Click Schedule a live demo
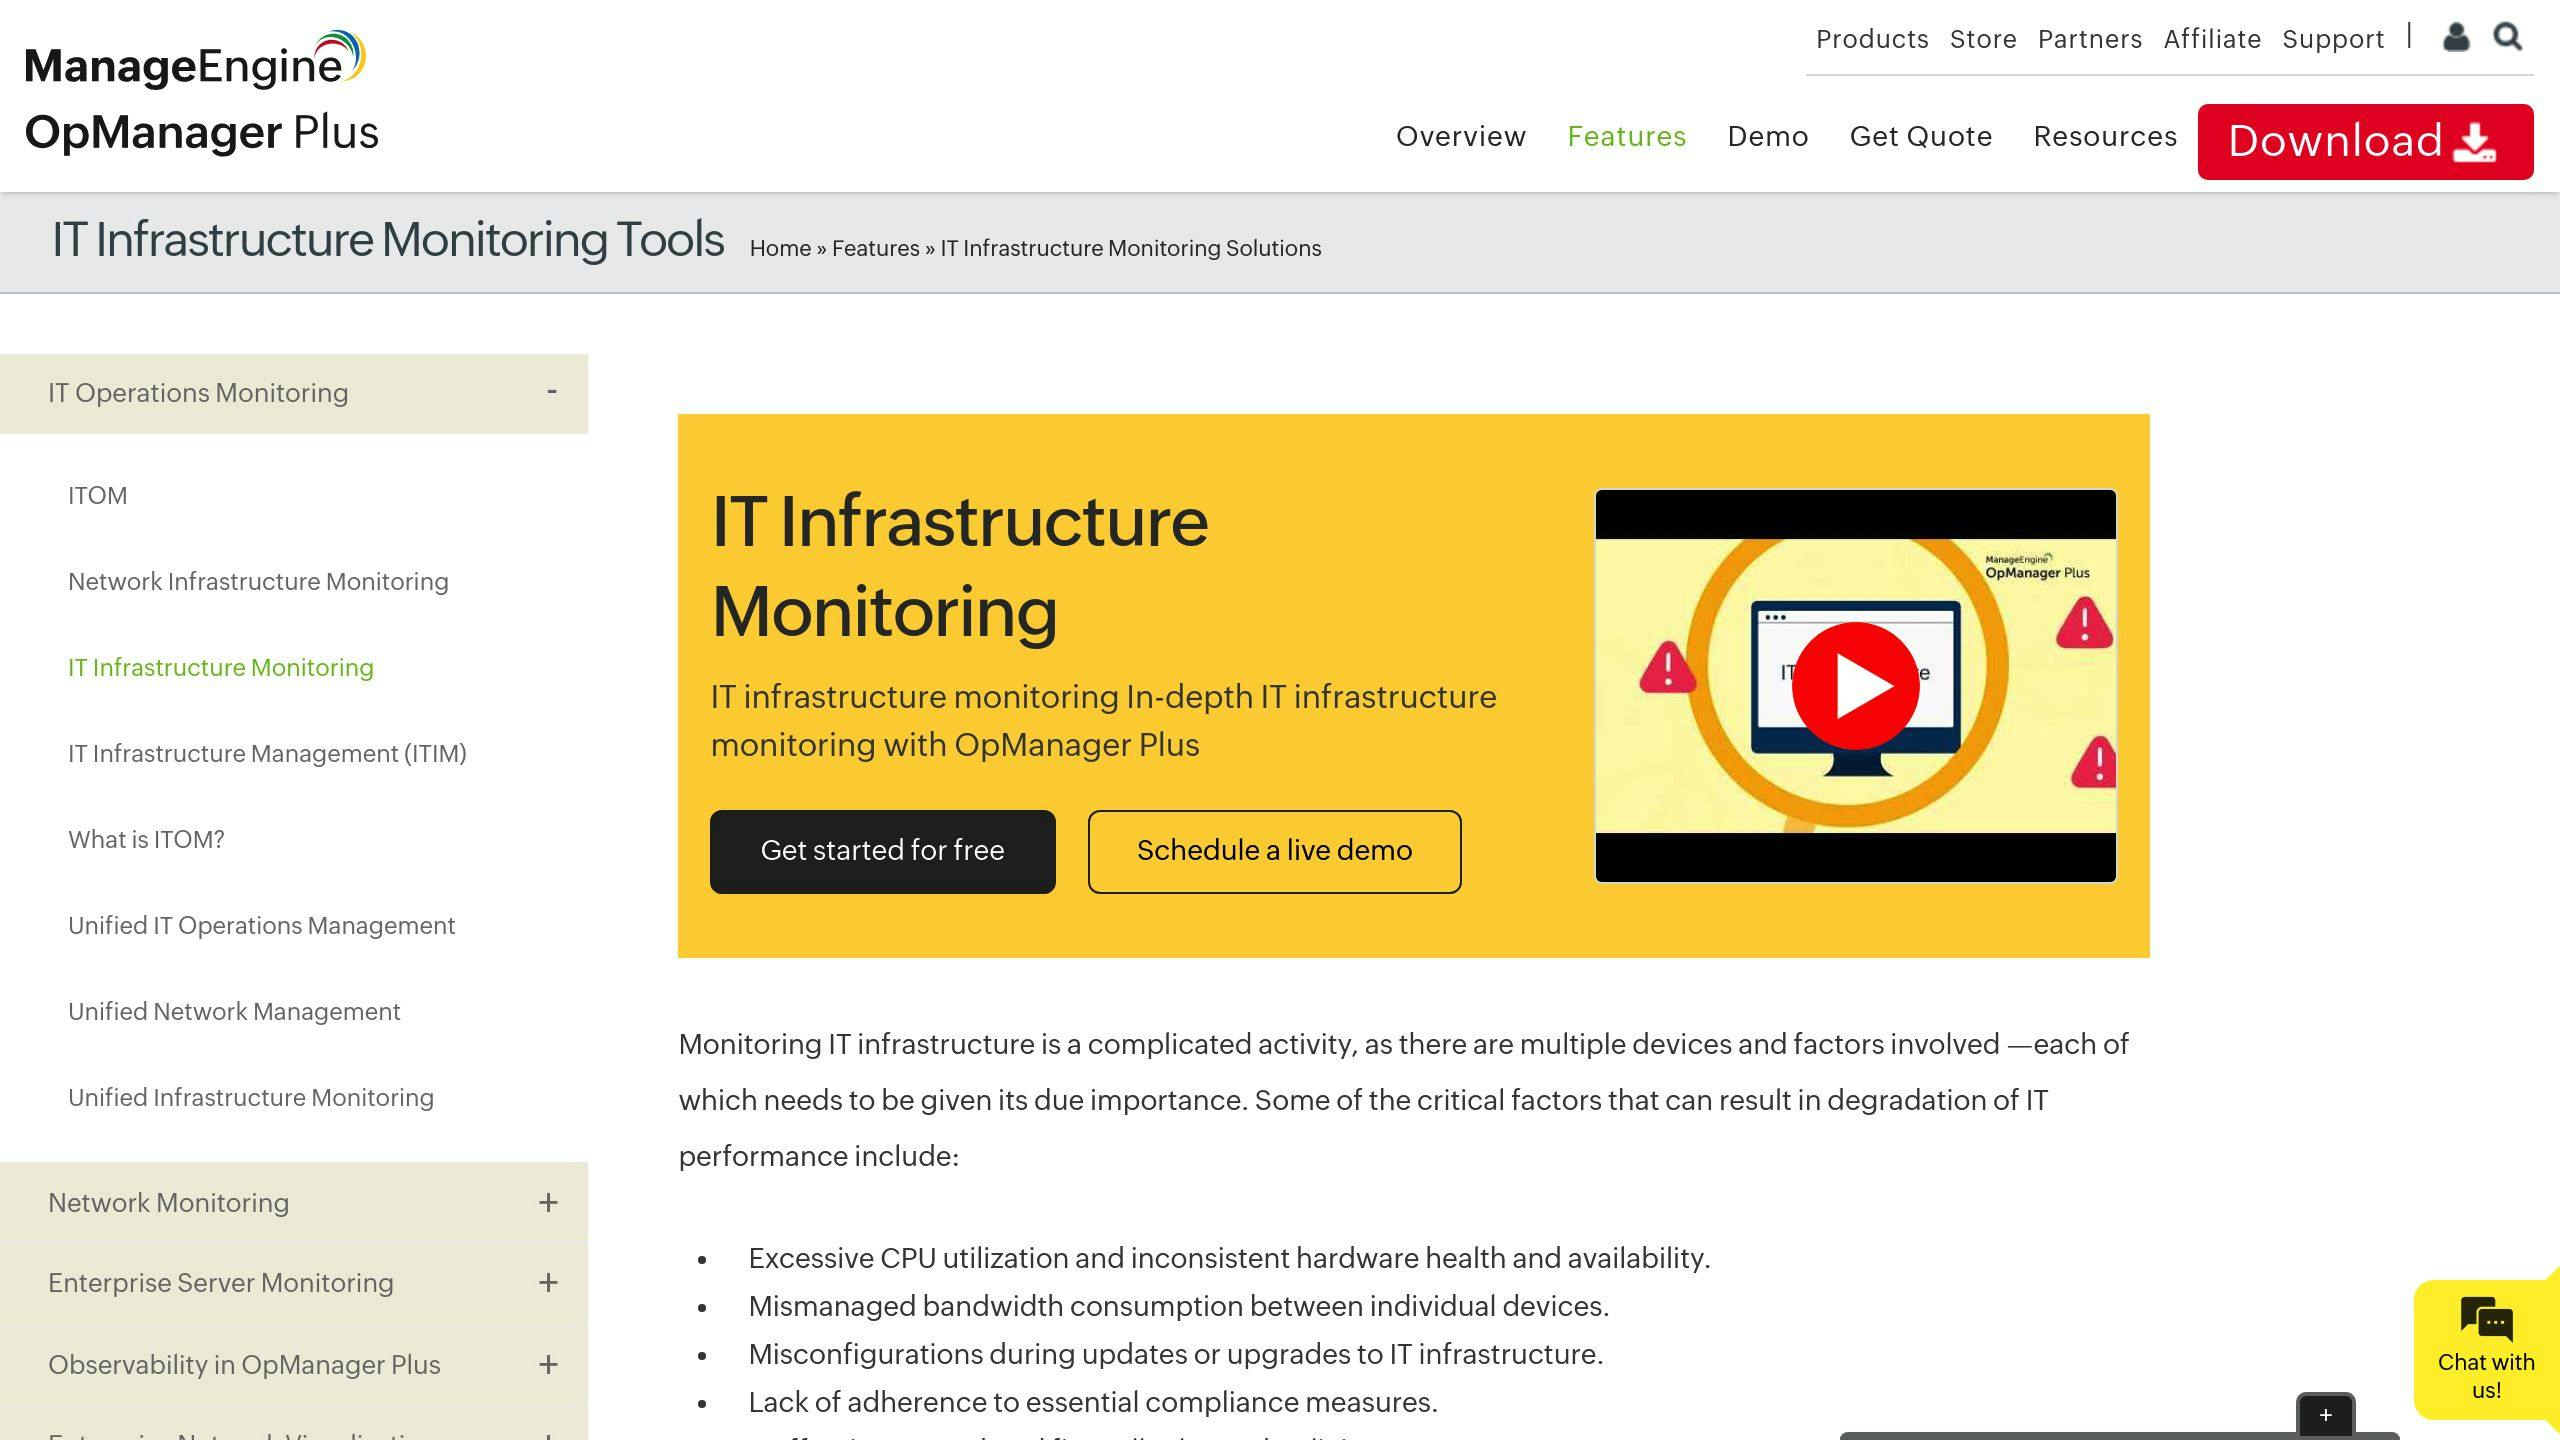The width and height of the screenshot is (2560, 1440). (x=1274, y=851)
